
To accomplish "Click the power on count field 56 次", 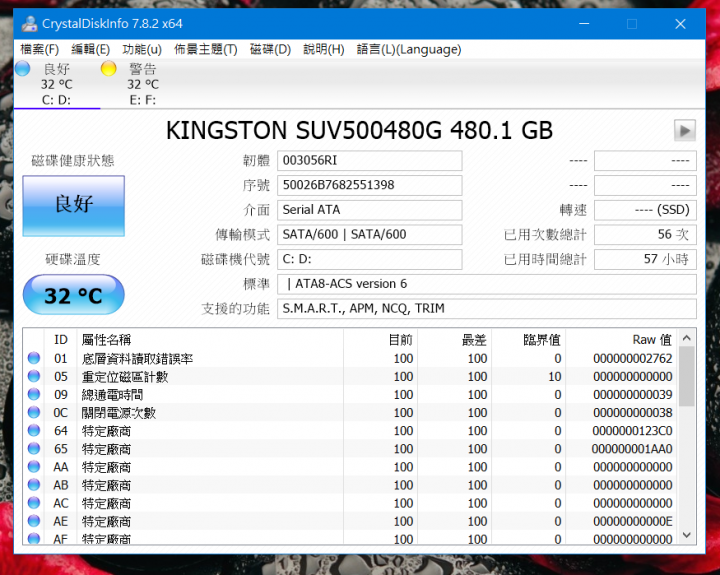I will coord(645,235).
